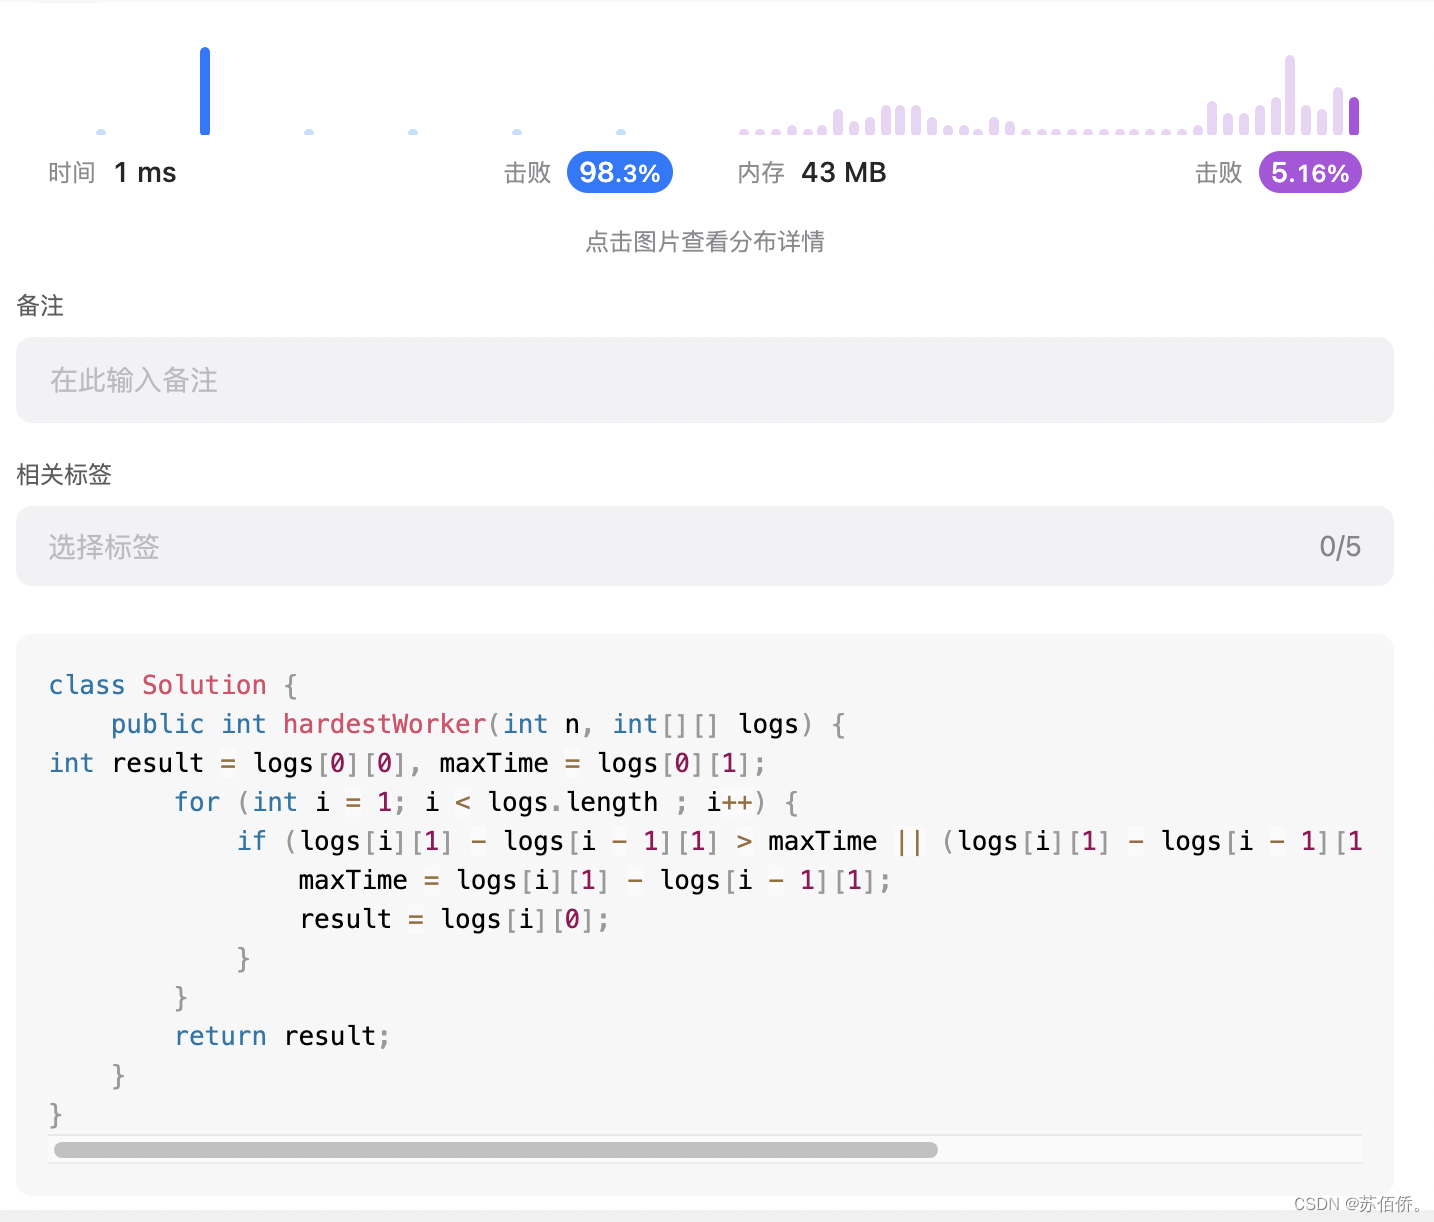Click the 98.3% runtime beat badge
Screen dimensions: 1434x1222
pos(619,173)
